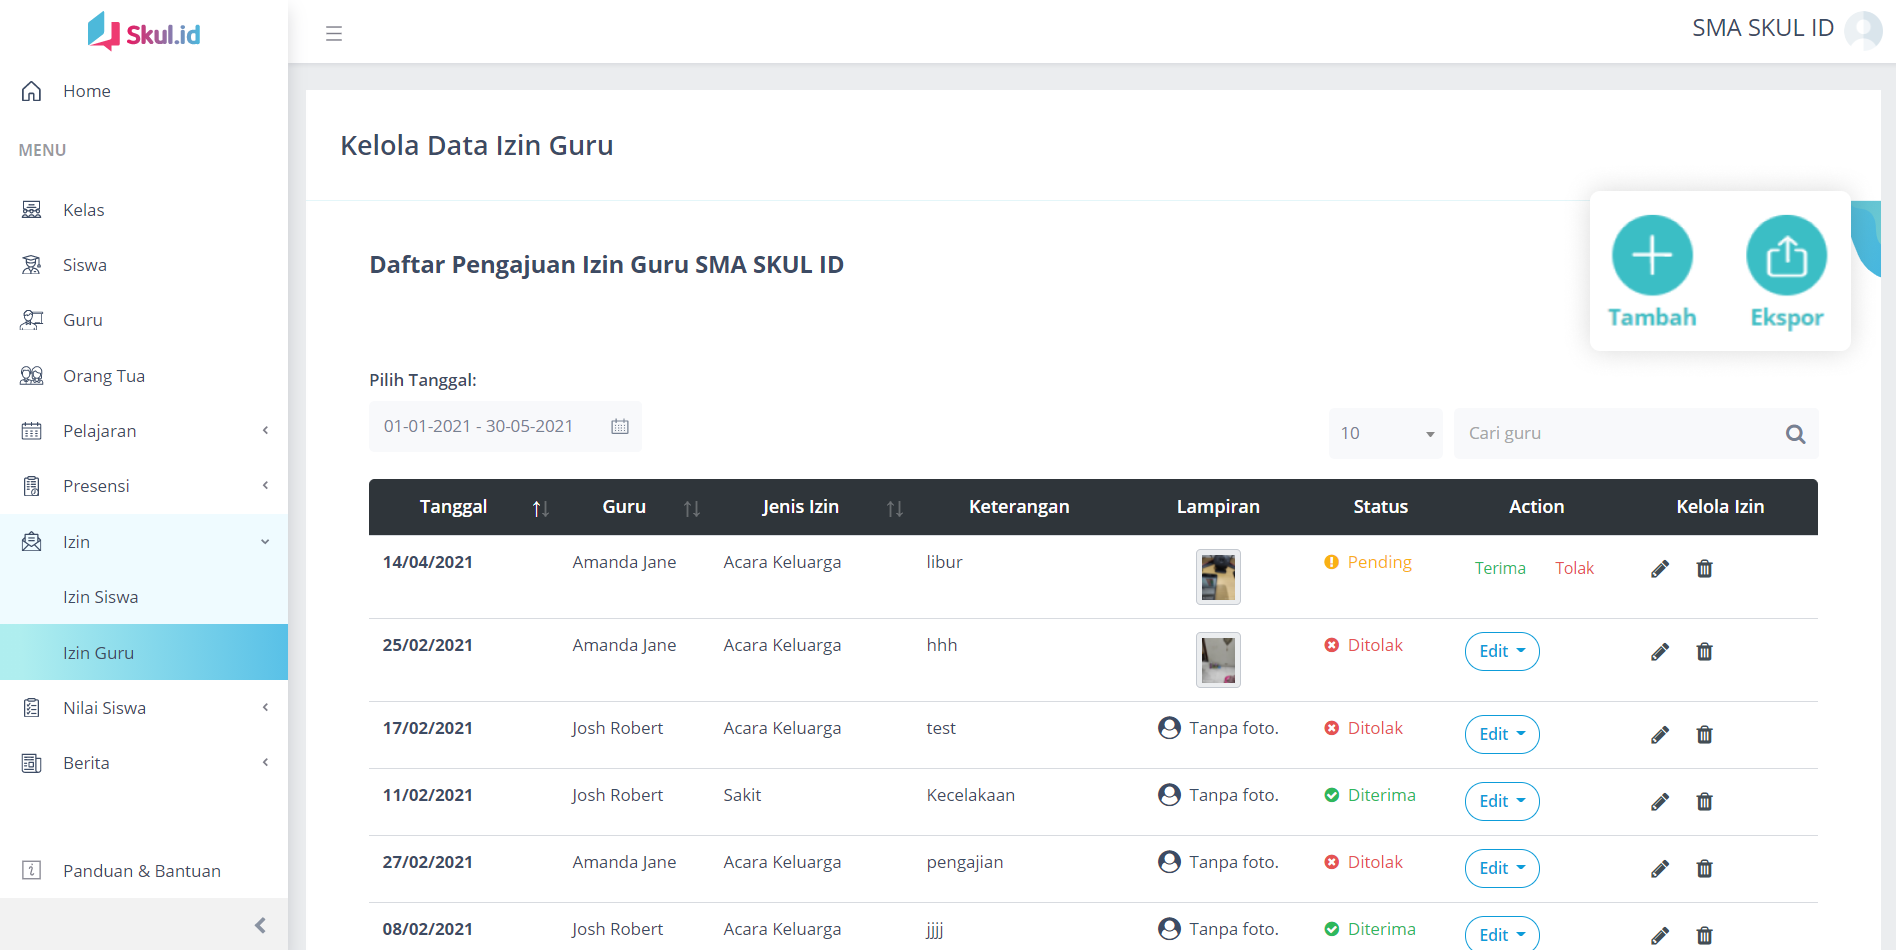Sort table by Tanggal column
Screen dimensions: 1896x952
click(x=540, y=508)
